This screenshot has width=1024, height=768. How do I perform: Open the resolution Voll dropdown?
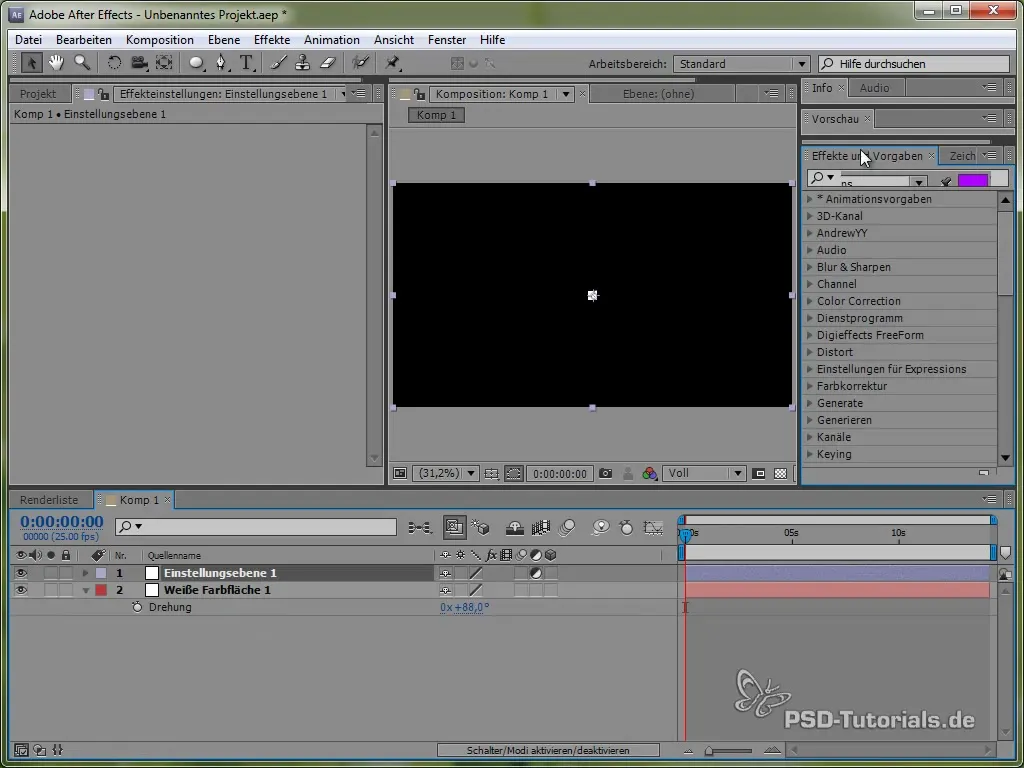click(x=704, y=473)
